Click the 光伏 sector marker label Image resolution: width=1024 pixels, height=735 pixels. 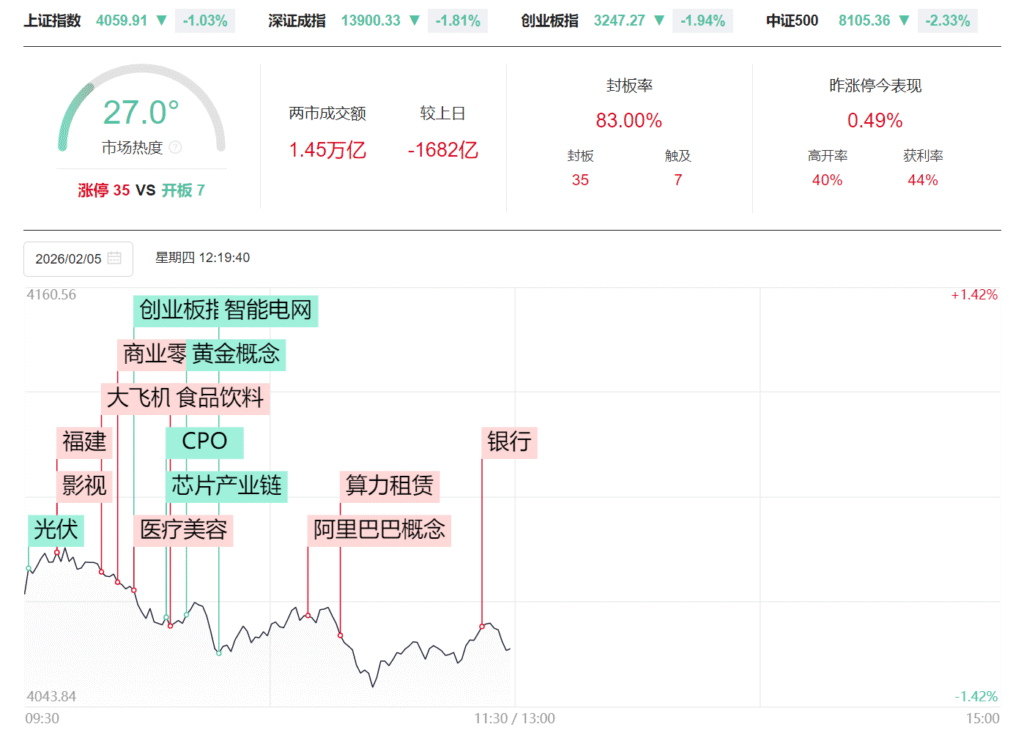[55, 529]
